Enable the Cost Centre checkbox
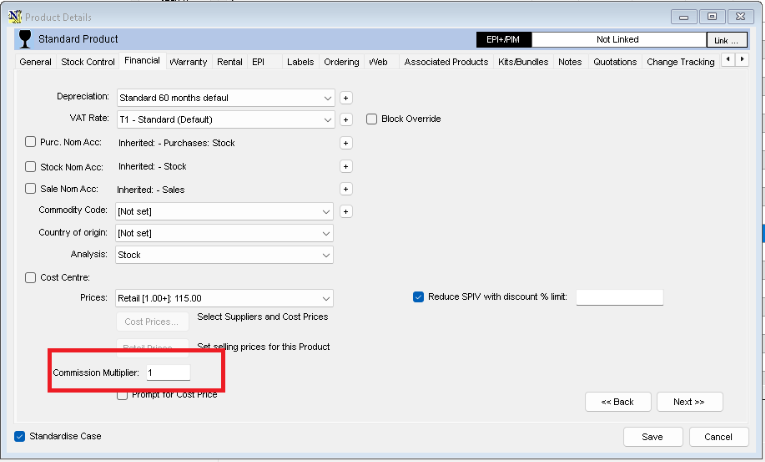This screenshot has width=765, height=462. (x=30, y=277)
